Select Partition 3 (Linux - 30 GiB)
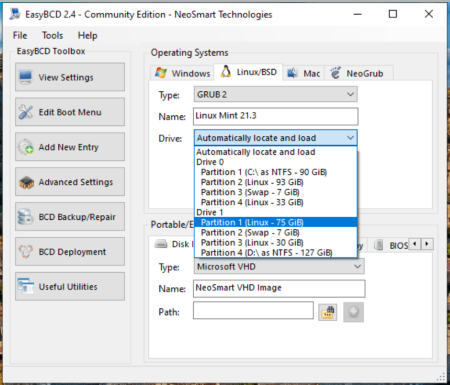Image resolution: width=450 pixels, height=385 pixels. [276, 243]
